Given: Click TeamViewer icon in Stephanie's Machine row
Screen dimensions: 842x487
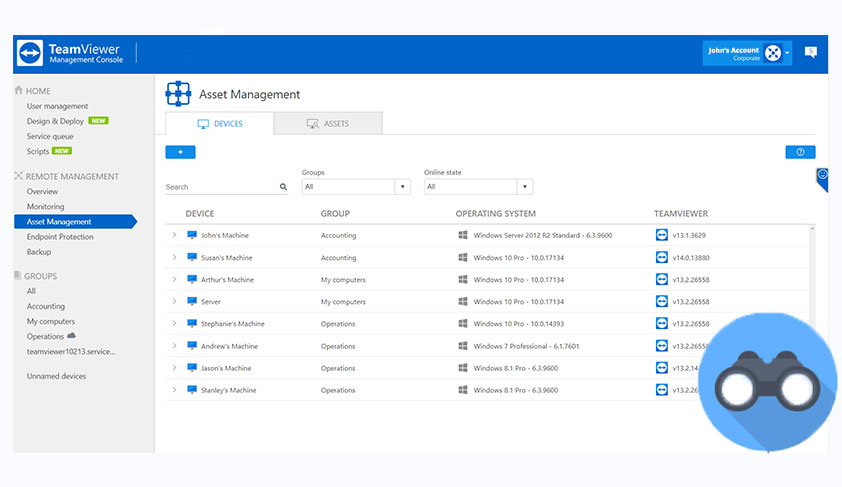Looking at the screenshot, I should click(662, 323).
